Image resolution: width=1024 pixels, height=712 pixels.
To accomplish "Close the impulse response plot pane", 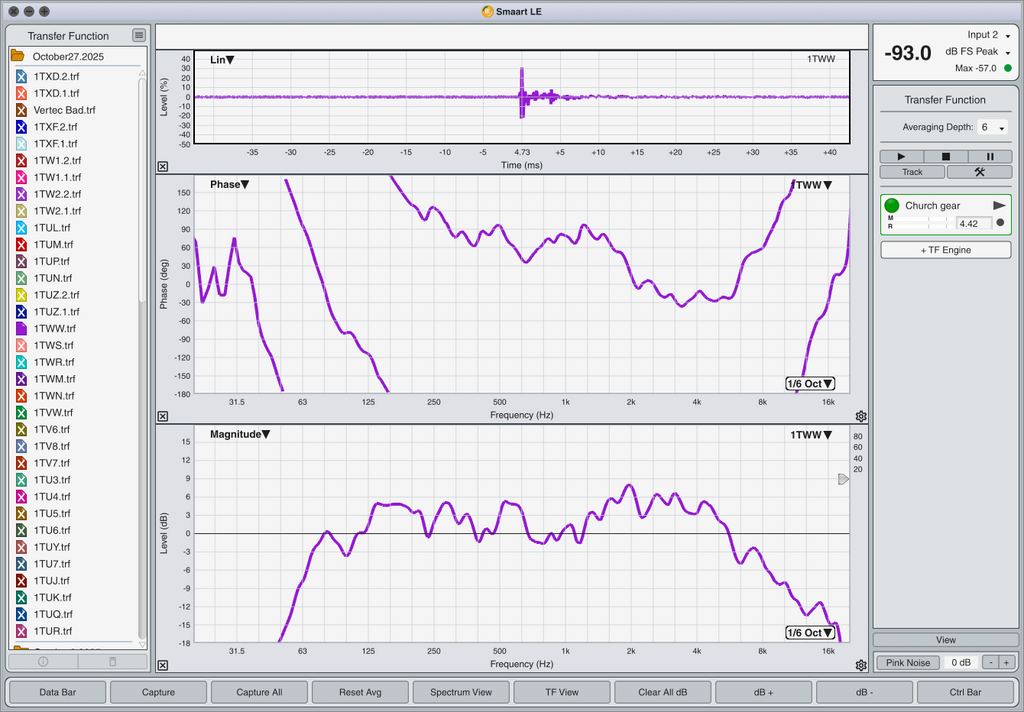I will tap(163, 167).
